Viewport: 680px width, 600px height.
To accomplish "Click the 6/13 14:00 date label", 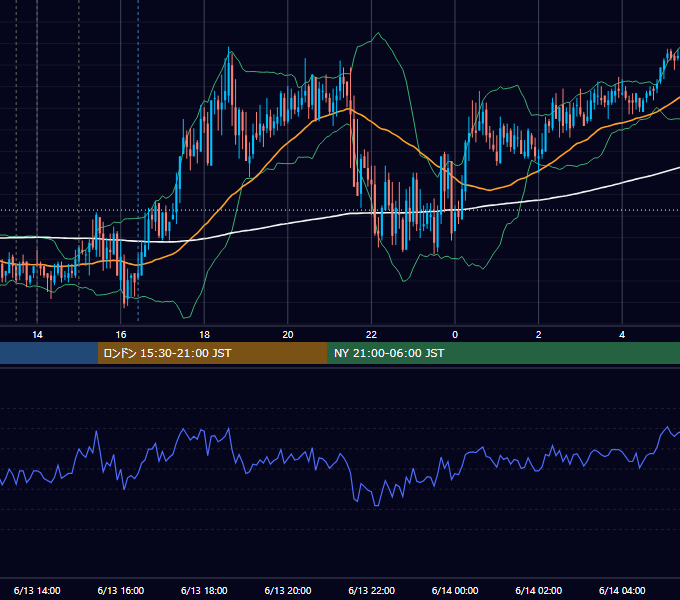I will click(37, 590).
